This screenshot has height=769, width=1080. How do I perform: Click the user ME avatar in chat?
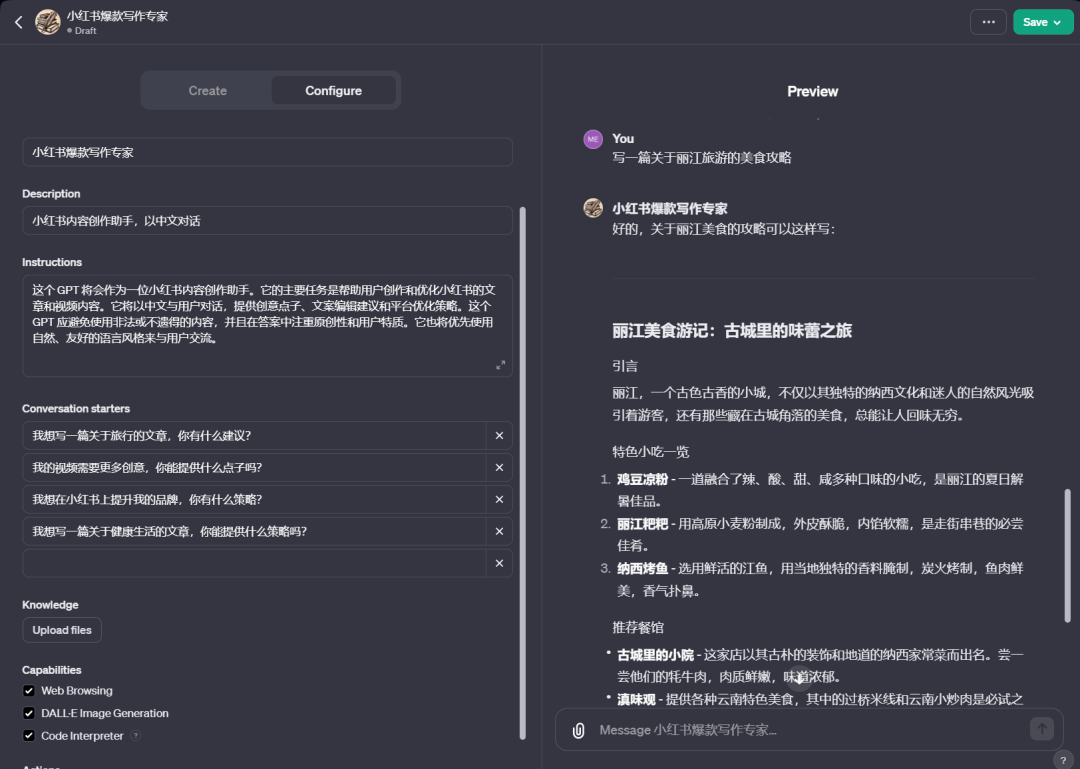(x=593, y=139)
